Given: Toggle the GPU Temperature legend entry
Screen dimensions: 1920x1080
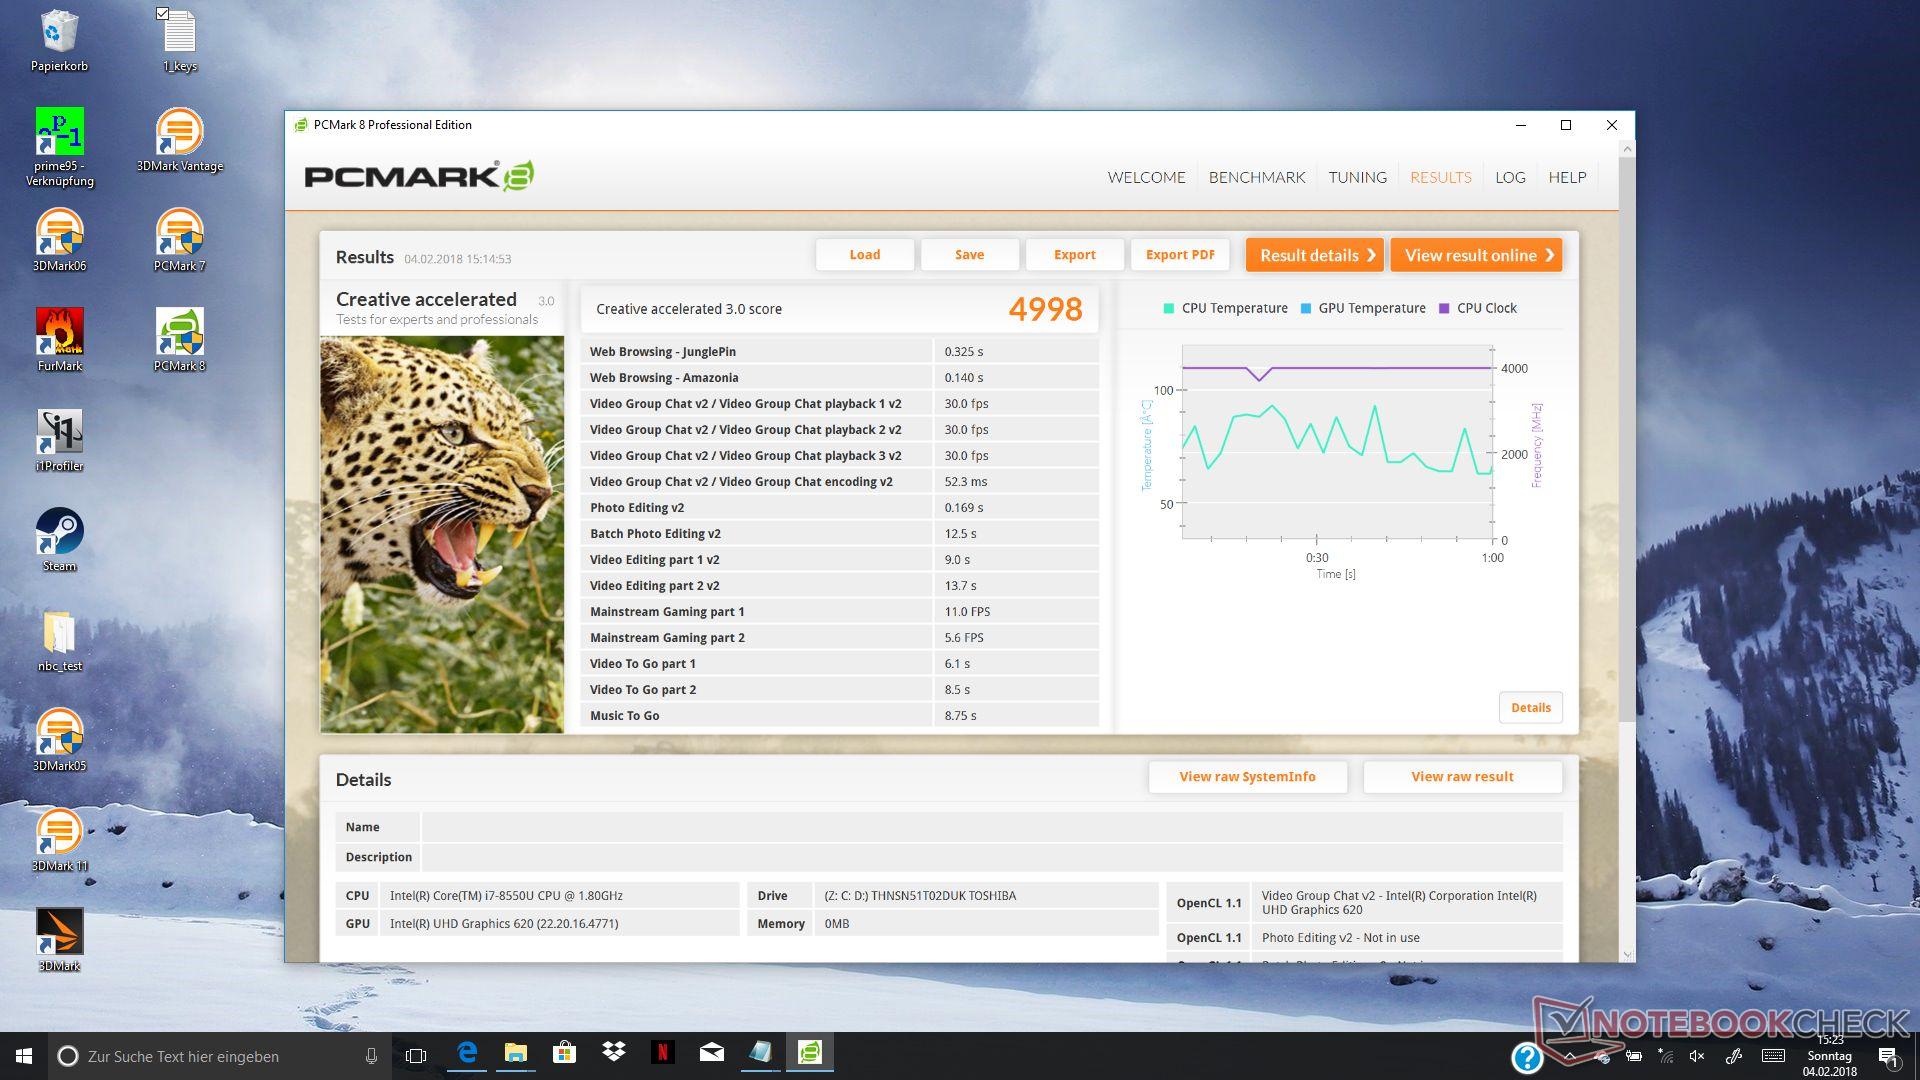Looking at the screenshot, I should pos(1362,308).
